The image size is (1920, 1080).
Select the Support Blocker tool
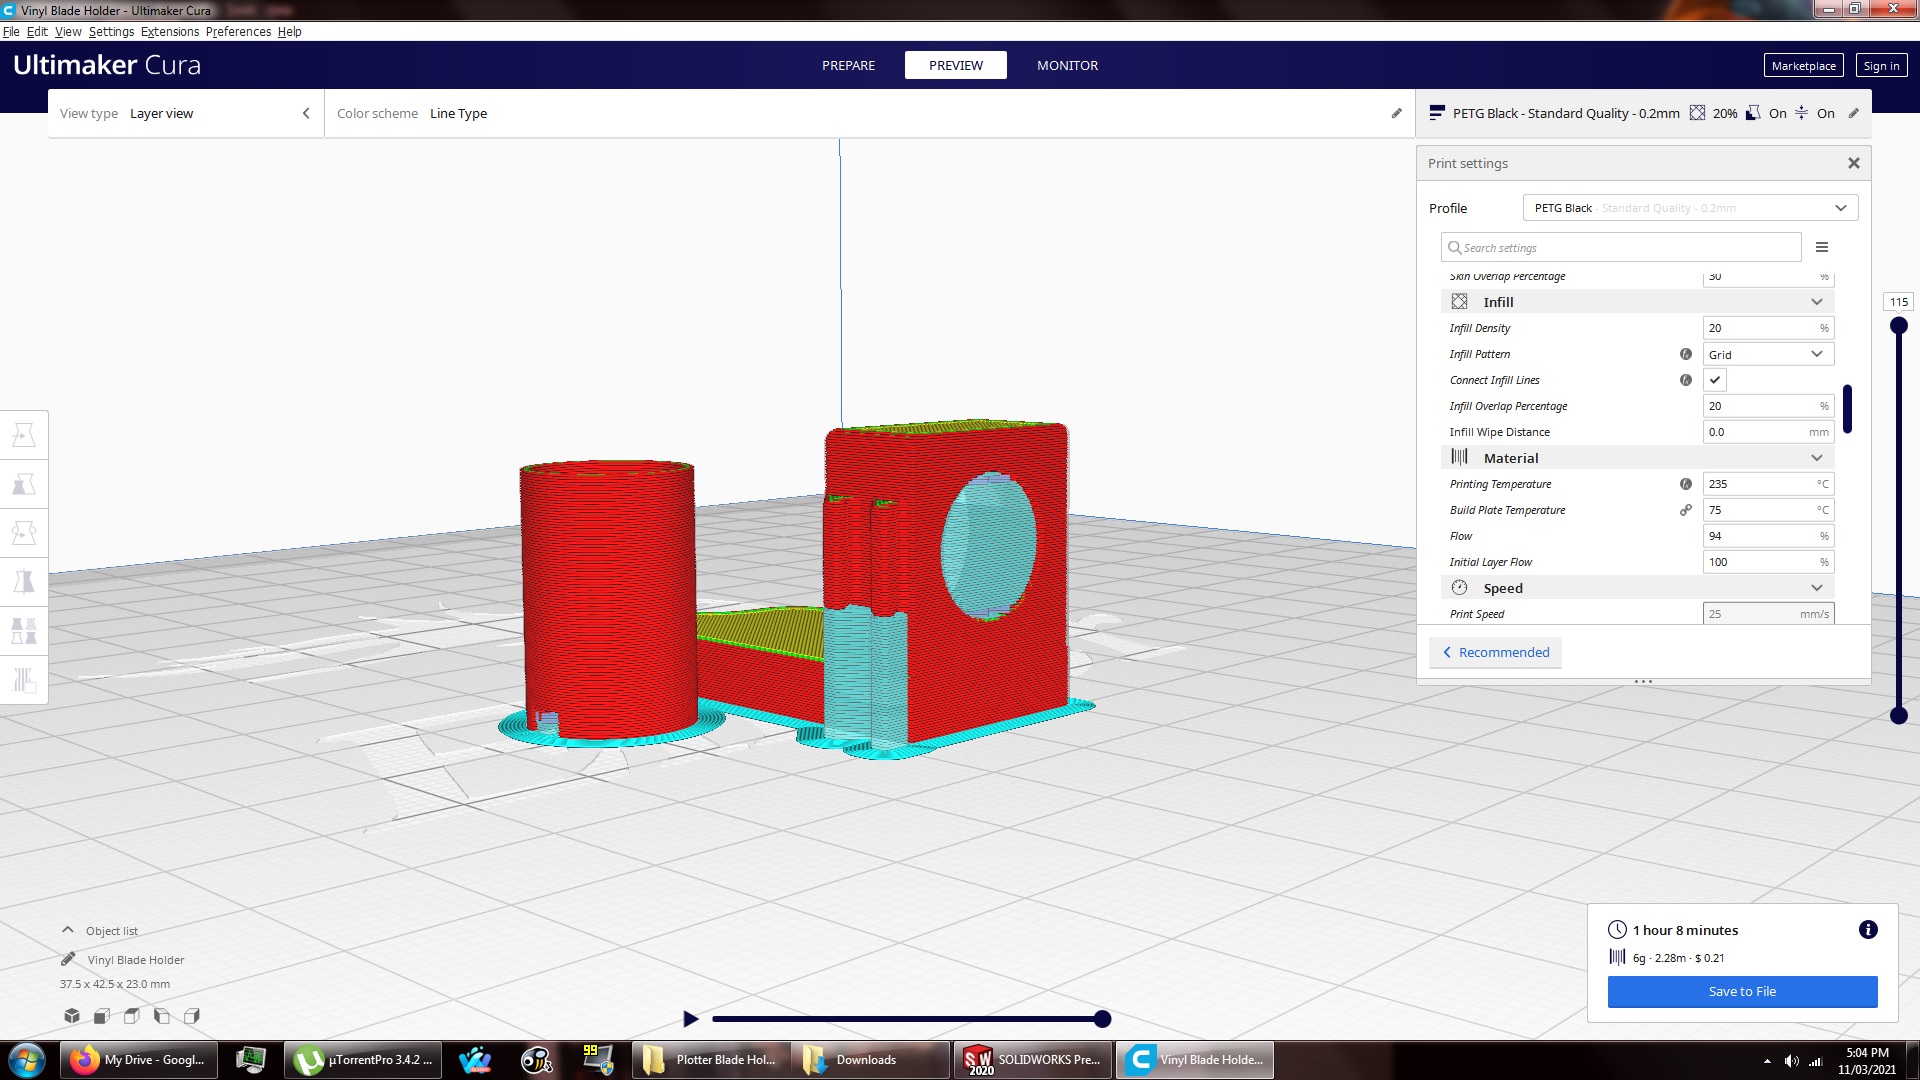coord(24,680)
